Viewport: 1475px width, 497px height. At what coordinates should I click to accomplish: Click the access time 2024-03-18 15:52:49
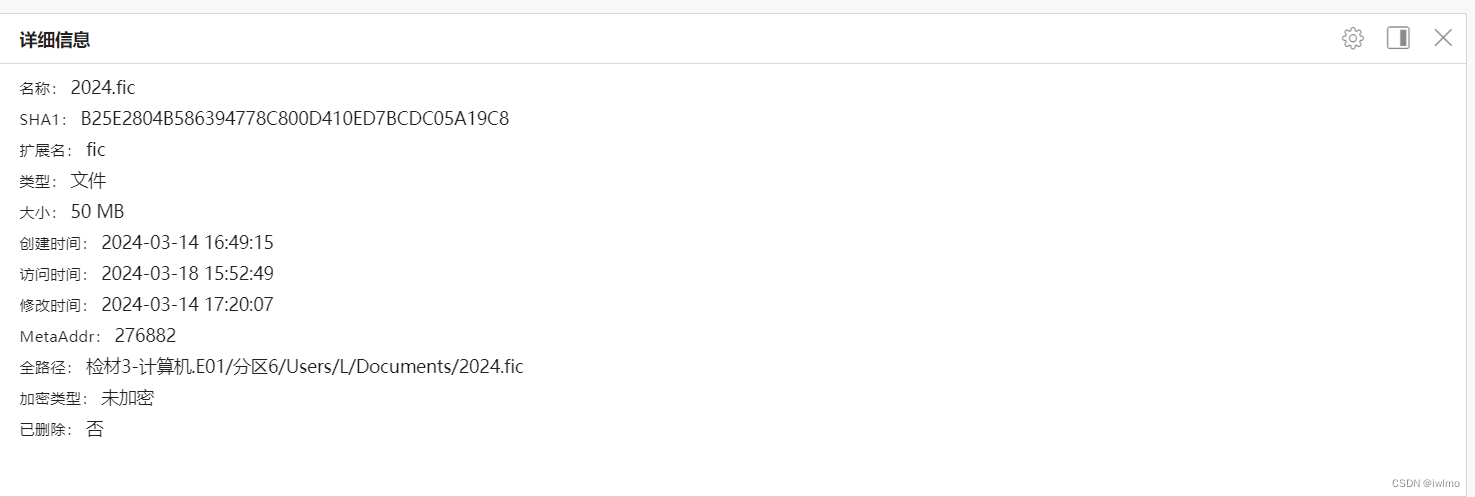point(188,274)
